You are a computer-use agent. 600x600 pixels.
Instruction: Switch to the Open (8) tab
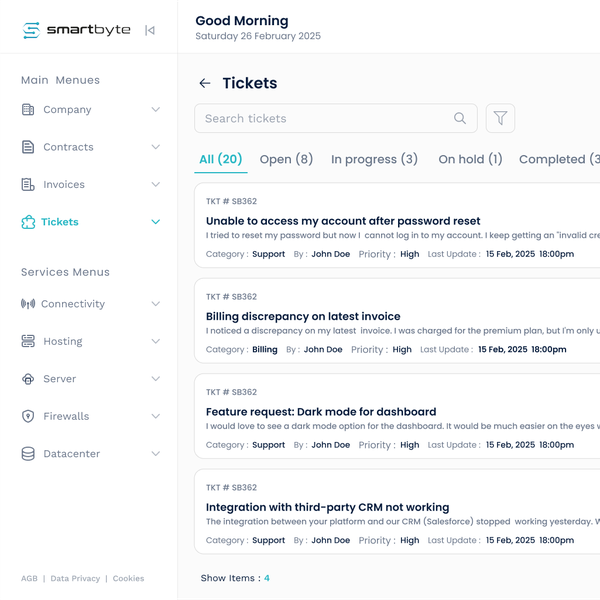286,159
